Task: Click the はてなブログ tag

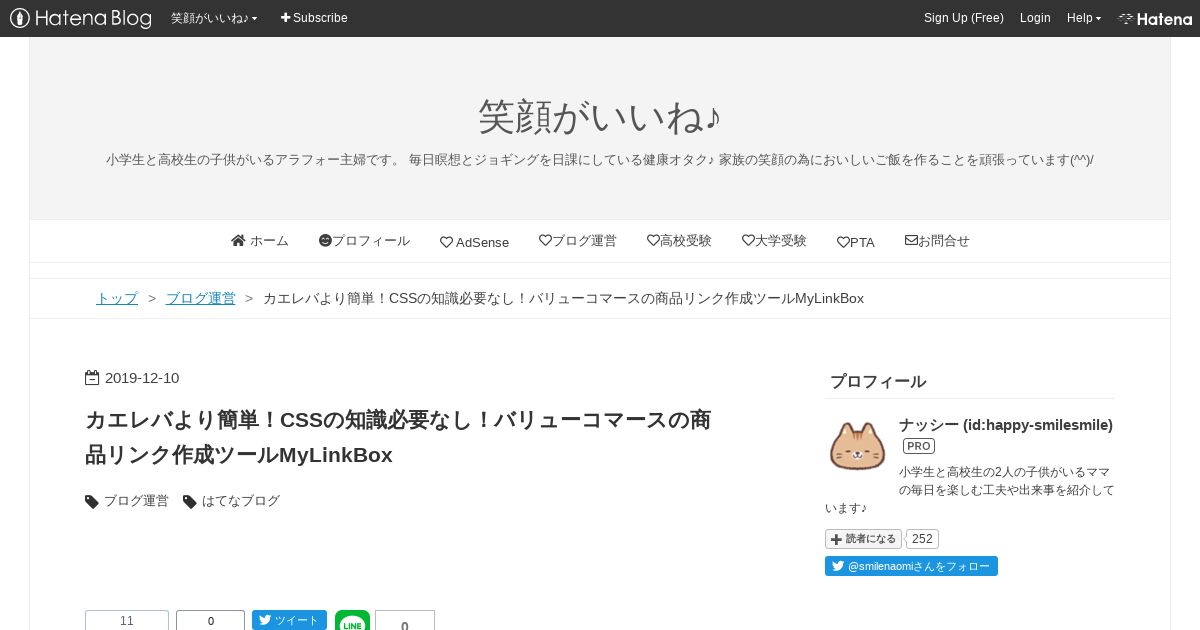Action: pyautogui.click(x=241, y=501)
